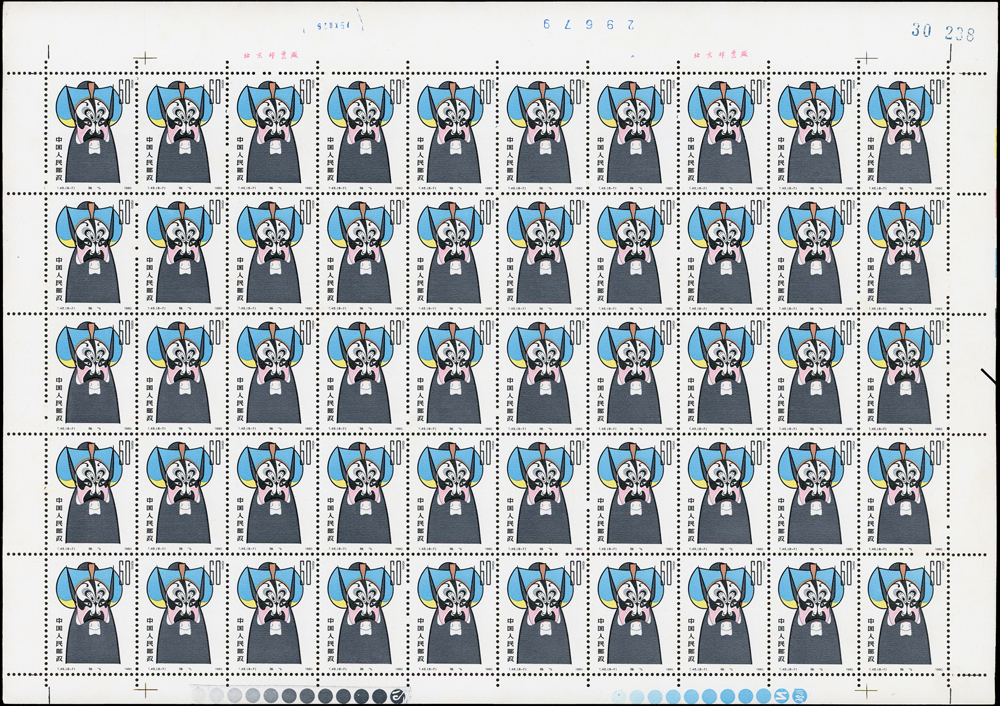
Task: Click the black diagonal mark on right margin
Action: (988, 377)
